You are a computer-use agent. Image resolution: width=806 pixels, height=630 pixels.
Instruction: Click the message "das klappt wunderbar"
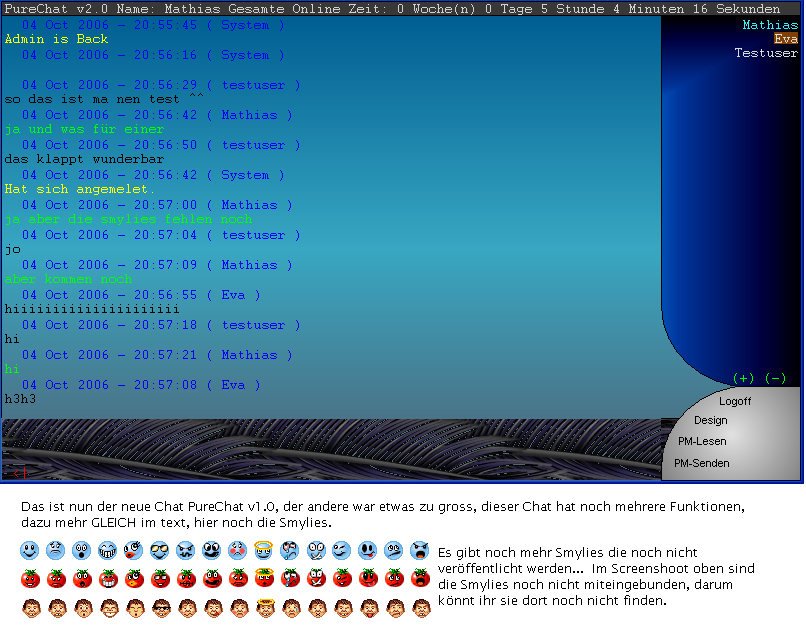click(x=84, y=159)
